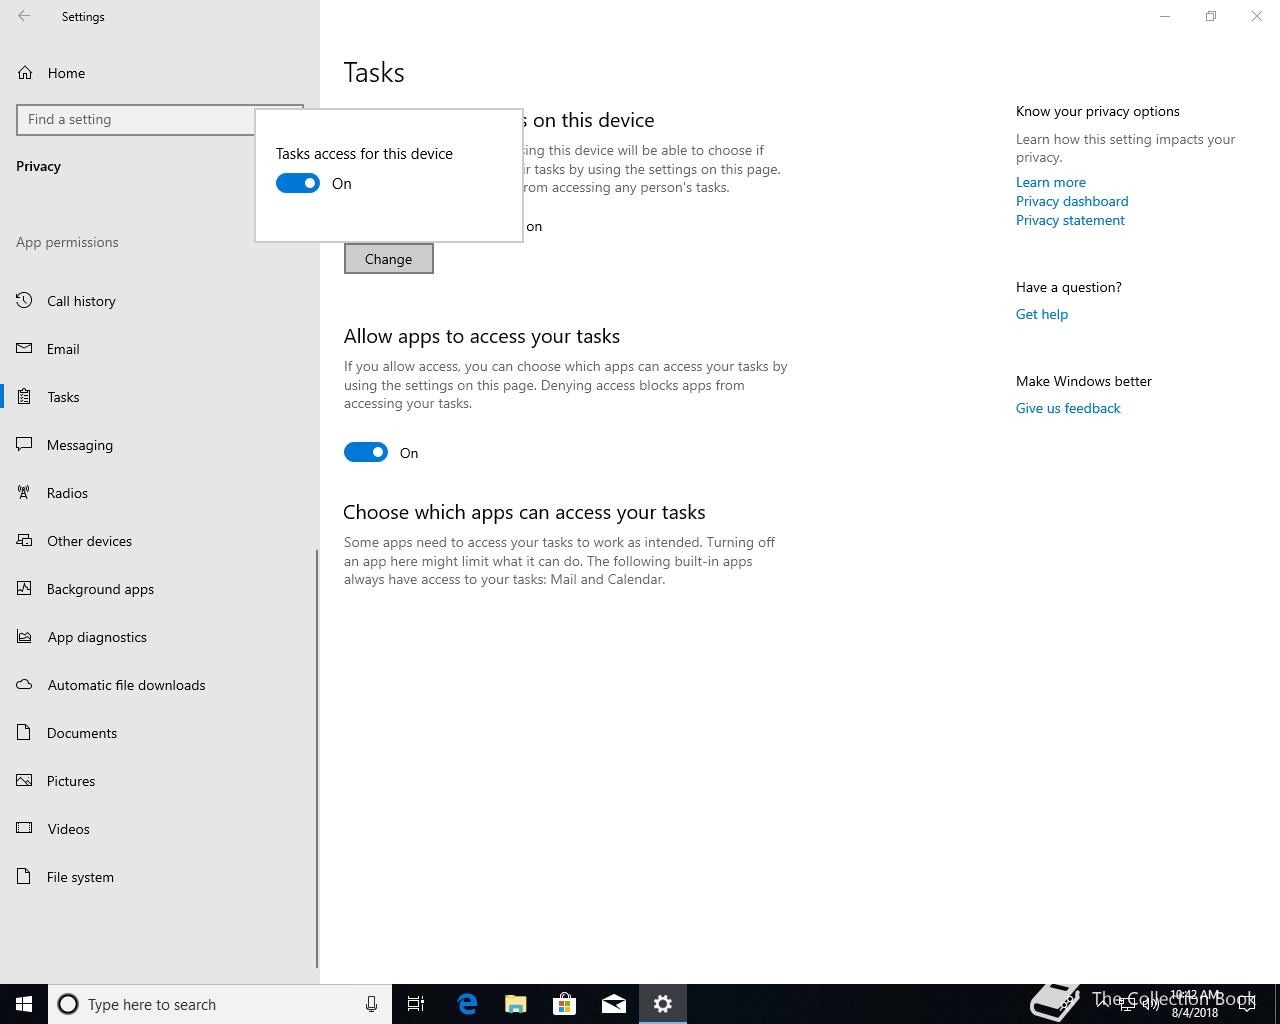This screenshot has width=1280, height=1024.
Task: Click the sidebar vertical scrollbar
Action: click(317, 758)
